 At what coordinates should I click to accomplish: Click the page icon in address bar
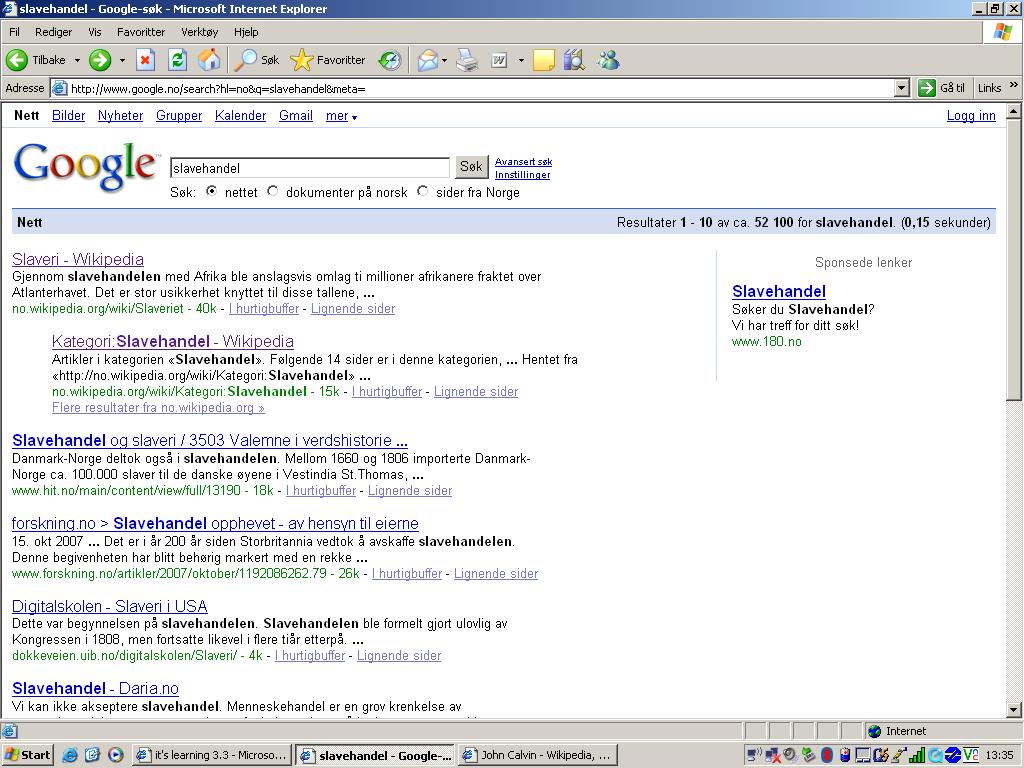click(59, 88)
